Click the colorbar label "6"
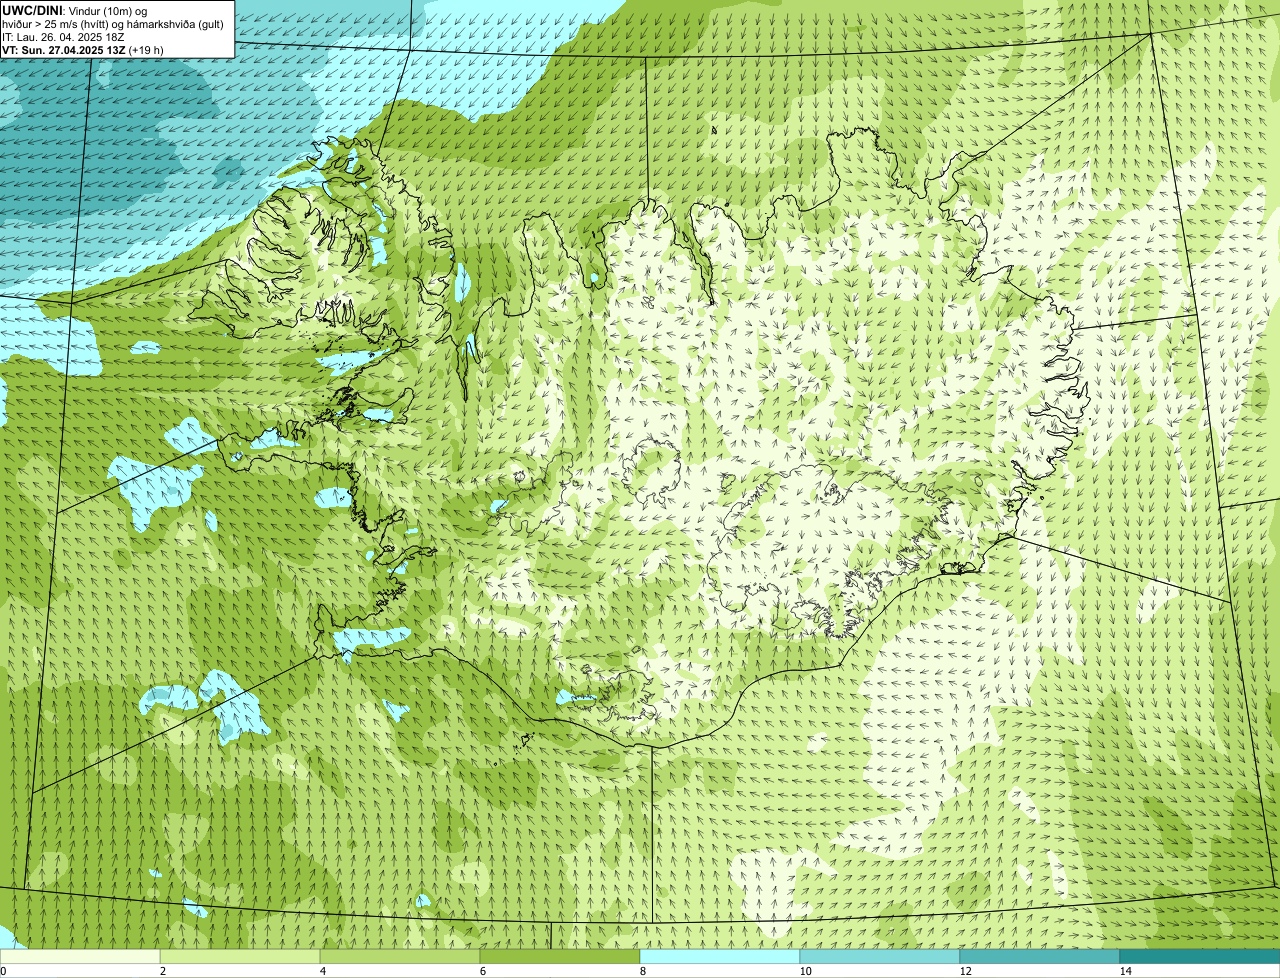The image size is (1280, 978). (x=482, y=971)
